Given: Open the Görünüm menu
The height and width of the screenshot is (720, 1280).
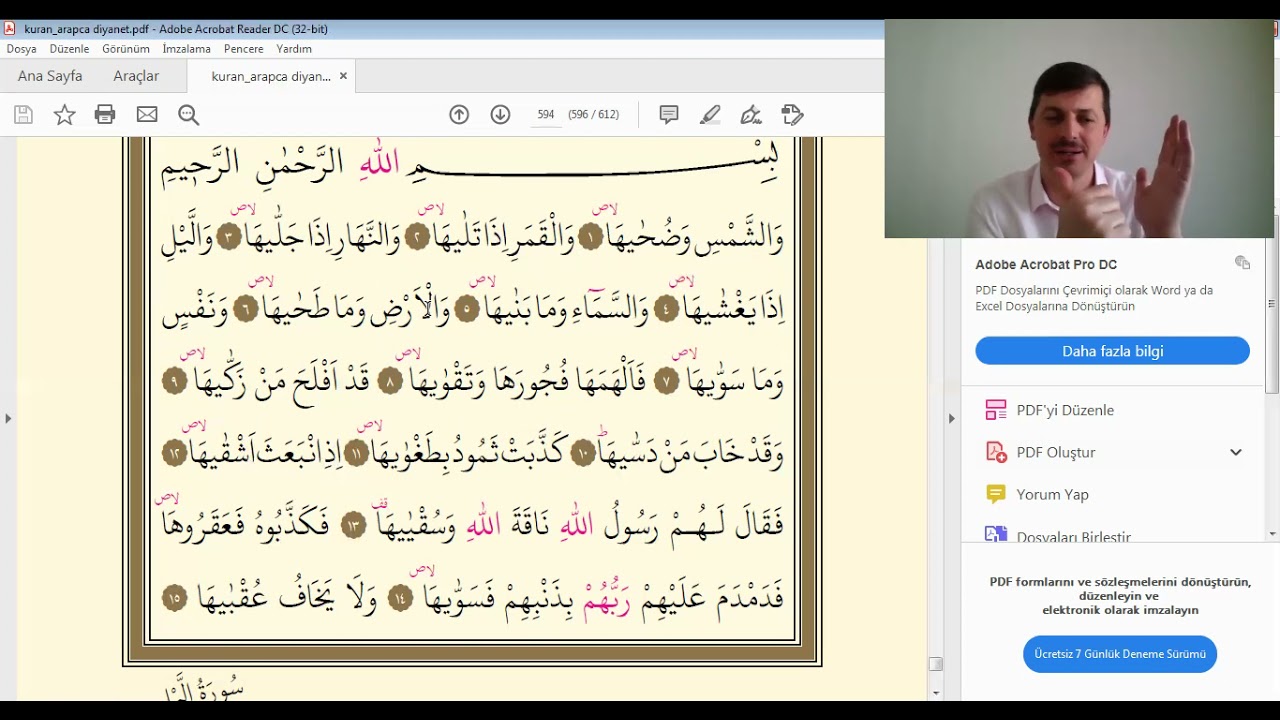Looking at the screenshot, I should (126, 49).
